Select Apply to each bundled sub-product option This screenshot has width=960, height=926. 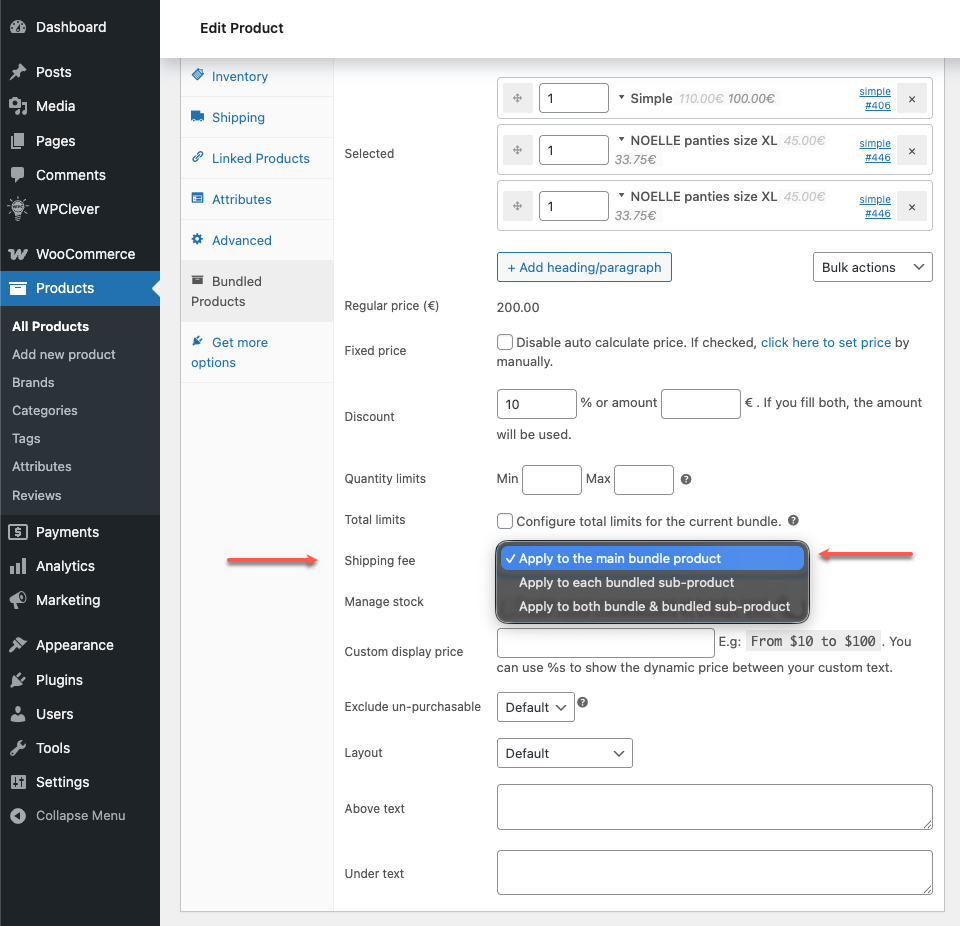tap(626, 582)
